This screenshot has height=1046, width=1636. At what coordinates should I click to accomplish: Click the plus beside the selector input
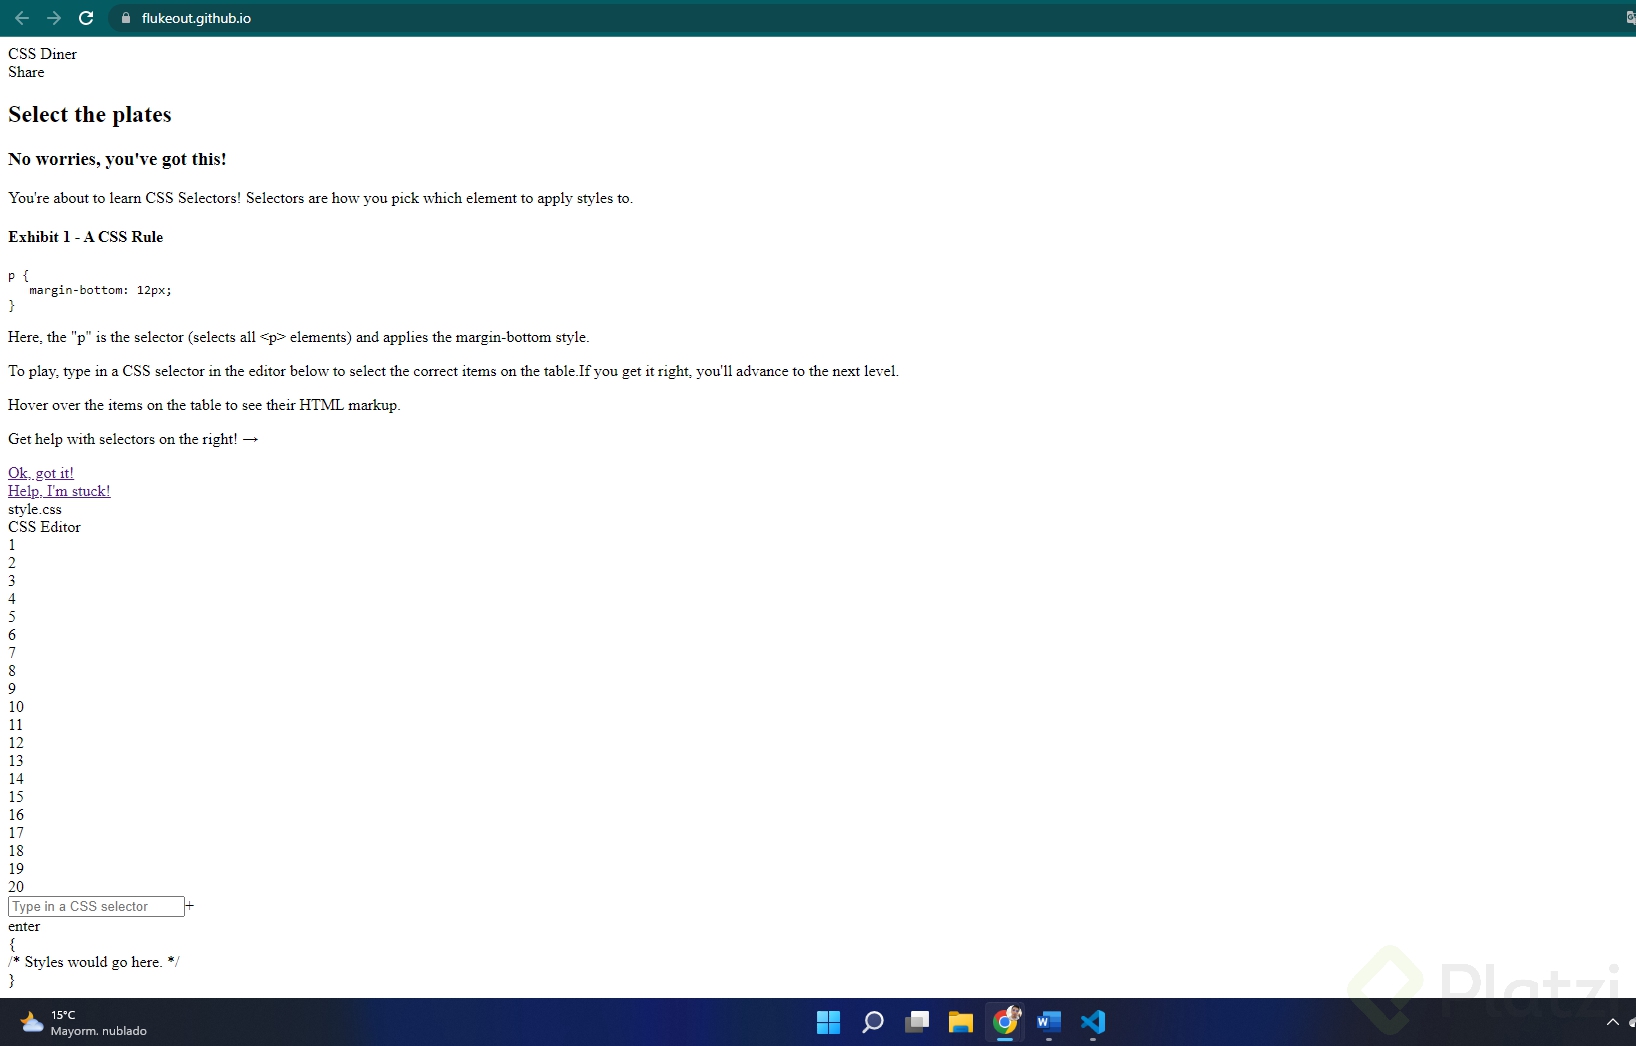pyautogui.click(x=189, y=906)
